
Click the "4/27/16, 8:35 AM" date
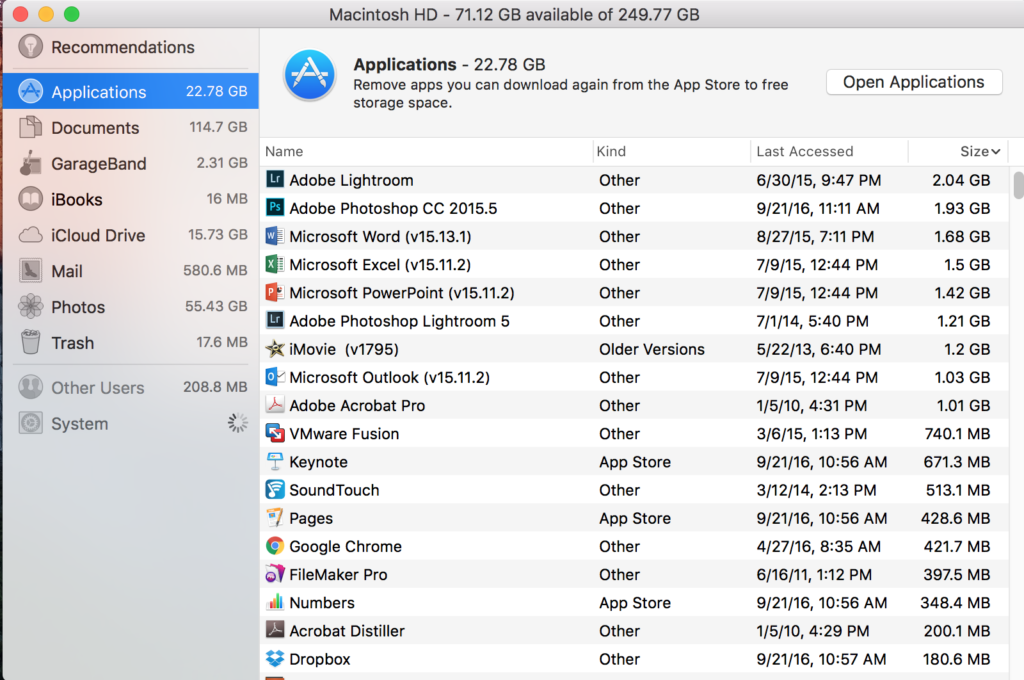pyautogui.click(x=818, y=546)
